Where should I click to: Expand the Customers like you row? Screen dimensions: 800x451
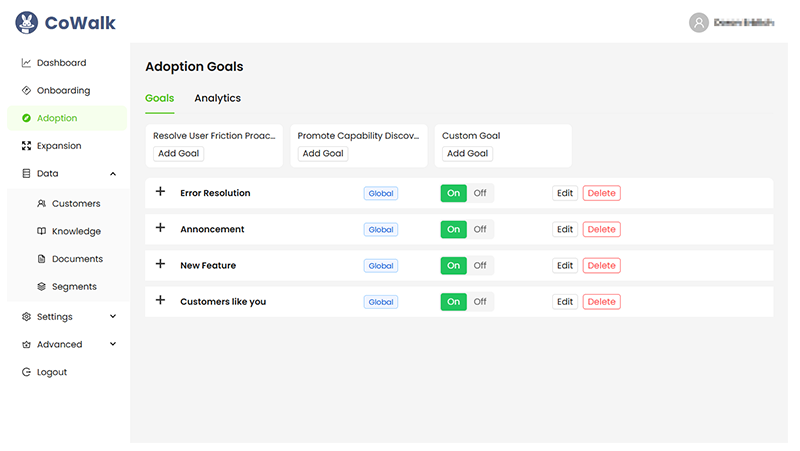pos(160,300)
